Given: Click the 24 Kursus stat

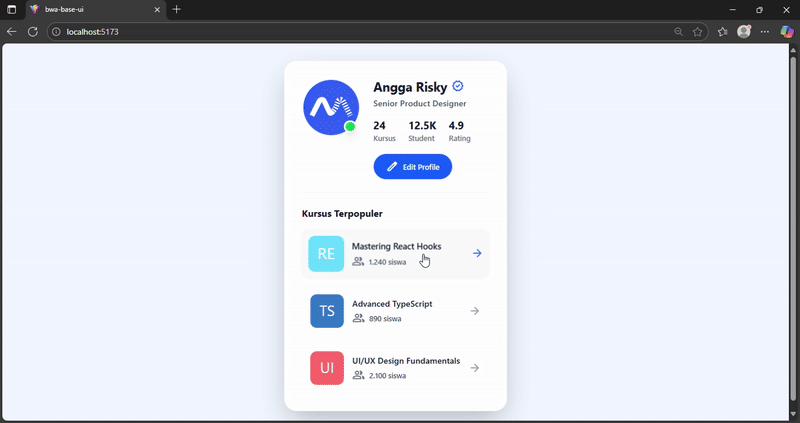Looking at the screenshot, I should point(384,131).
